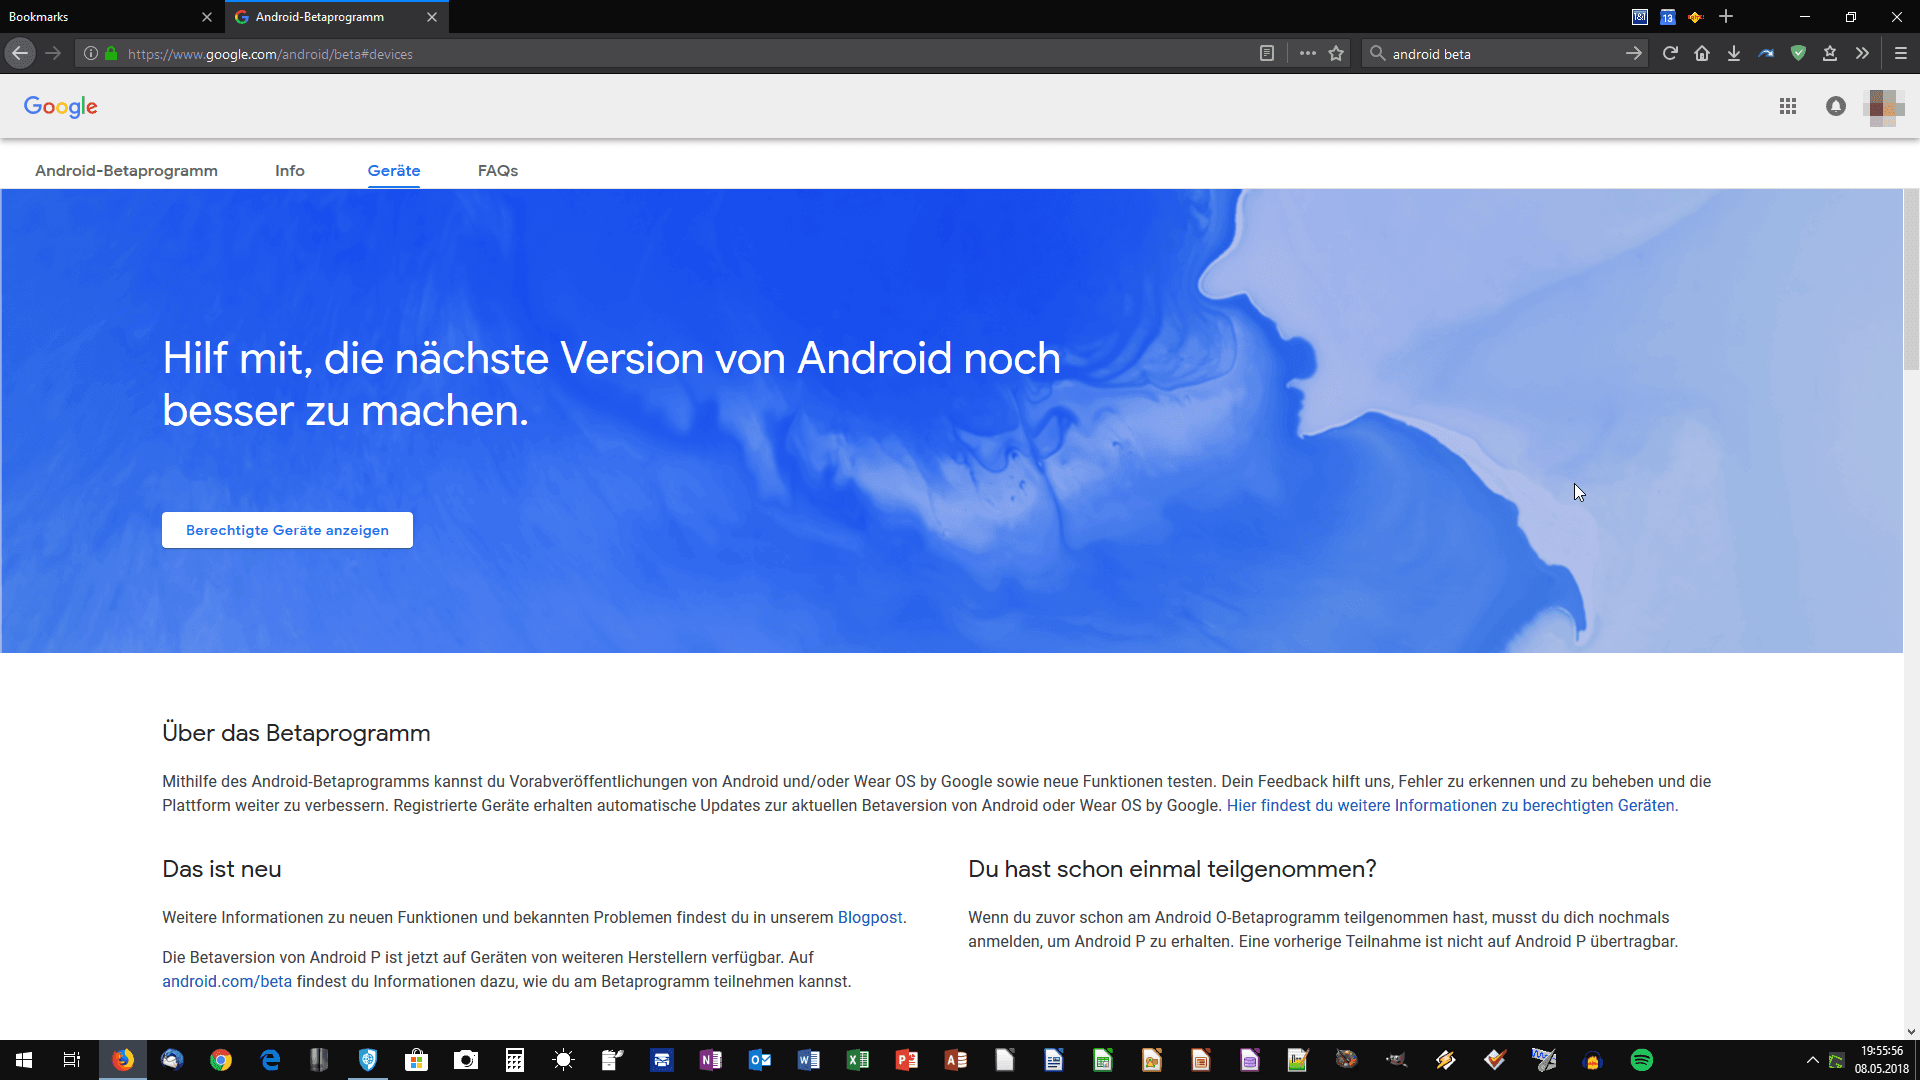Click the Google logo
The width and height of the screenshot is (1920, 1080).
61,106
